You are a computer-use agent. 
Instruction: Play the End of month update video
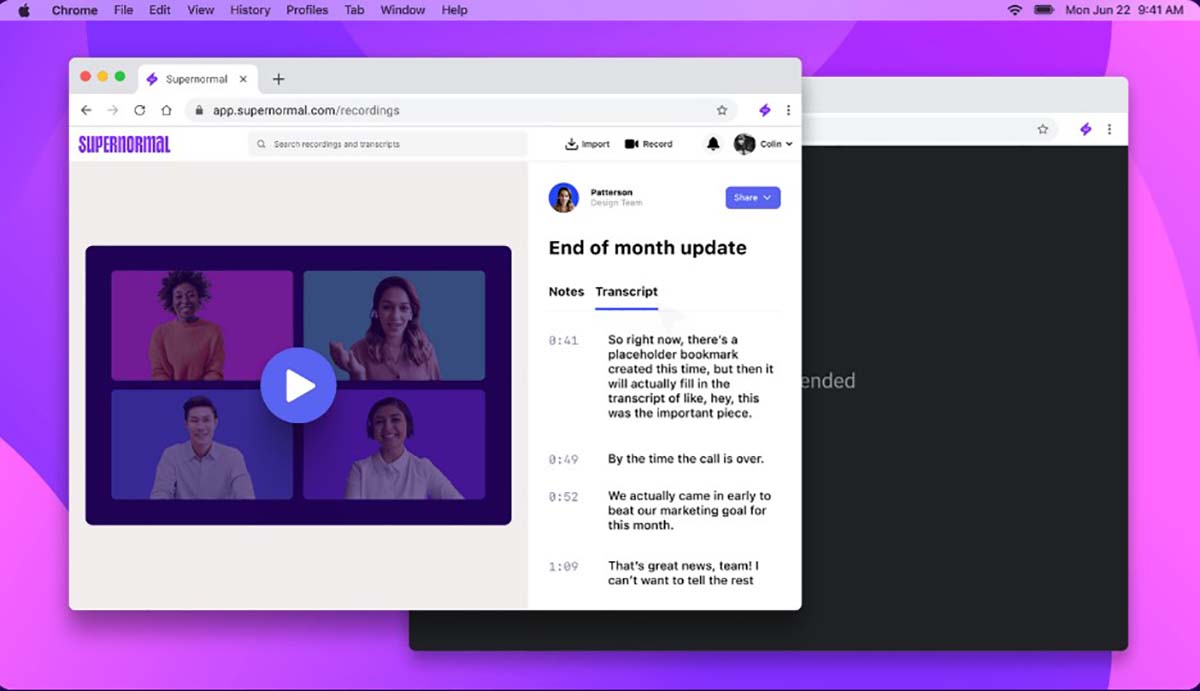coord(298,385)
